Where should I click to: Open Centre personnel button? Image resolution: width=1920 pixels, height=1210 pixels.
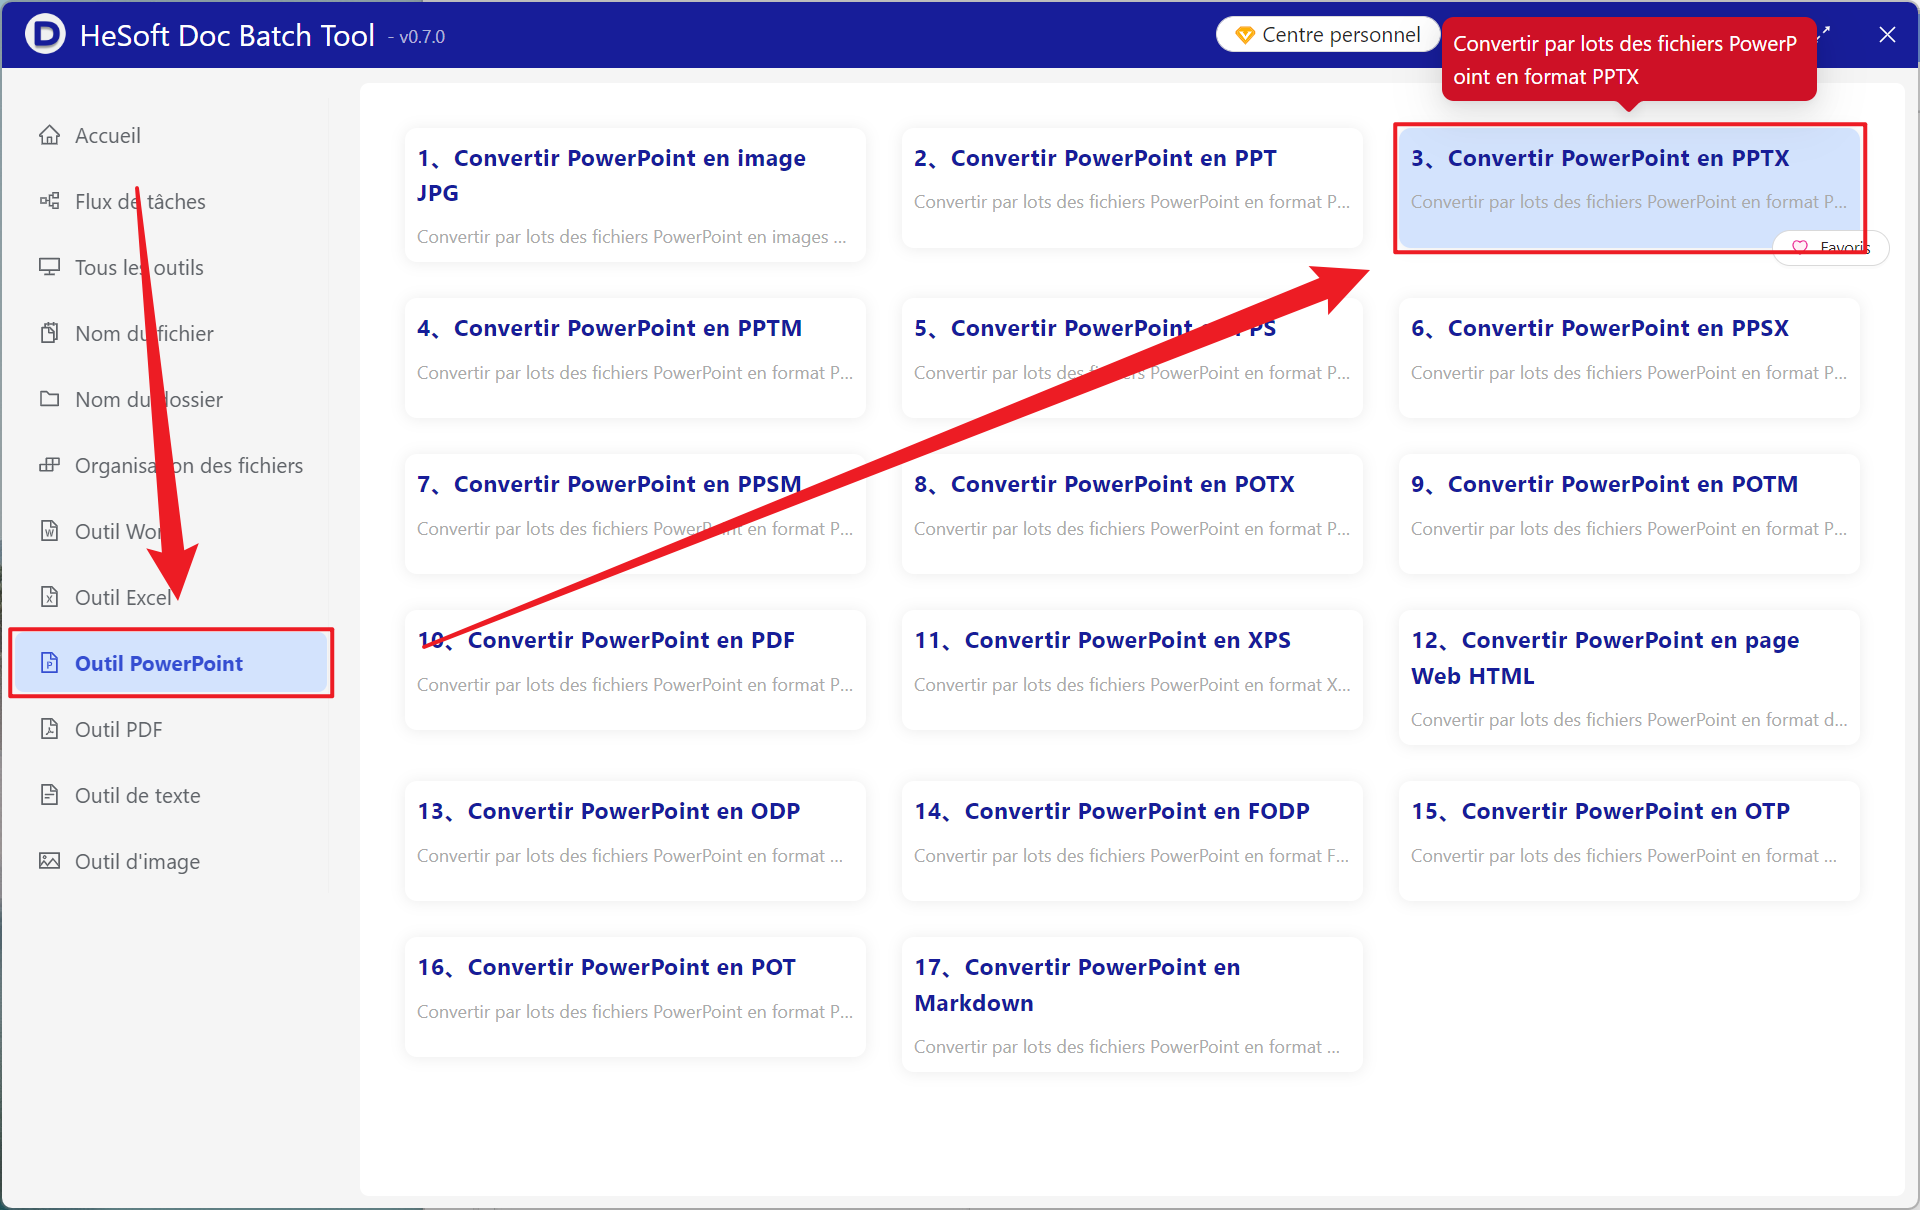1328,35
